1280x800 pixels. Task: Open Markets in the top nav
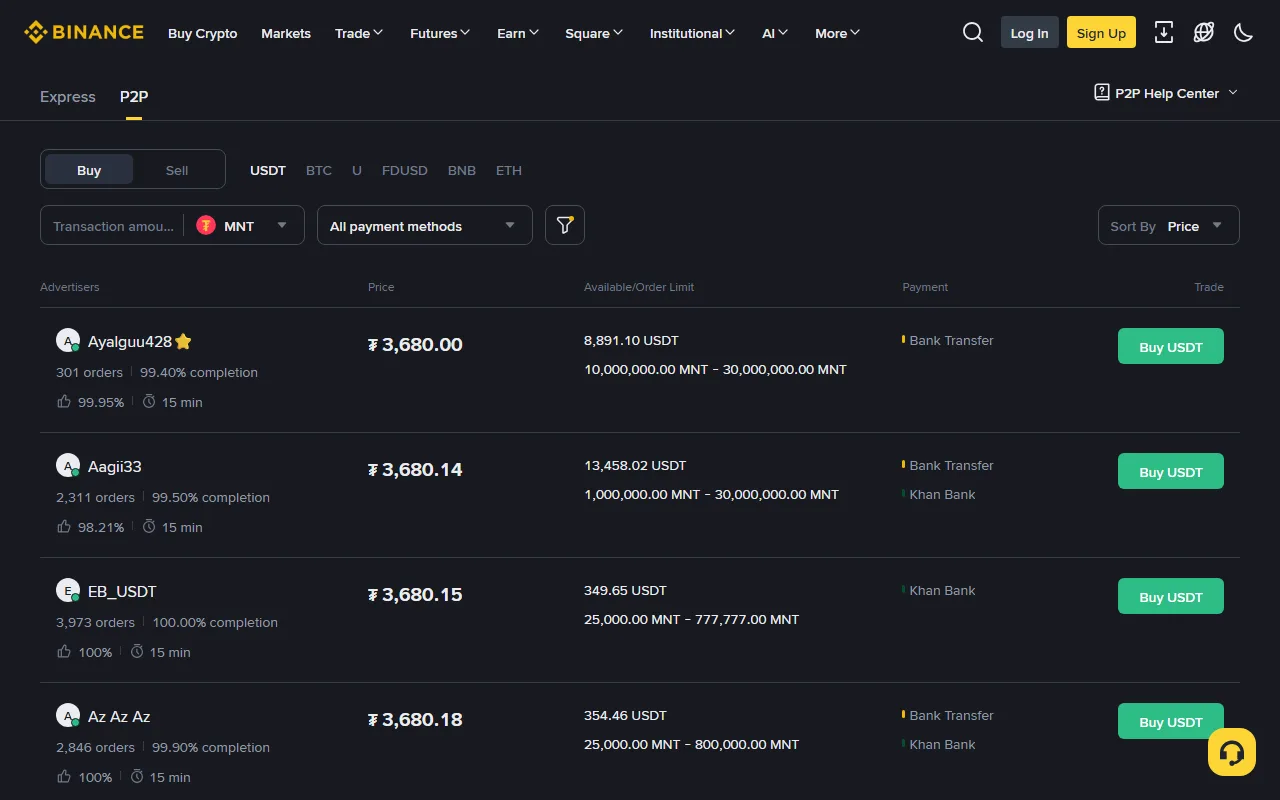pos(286,33)
